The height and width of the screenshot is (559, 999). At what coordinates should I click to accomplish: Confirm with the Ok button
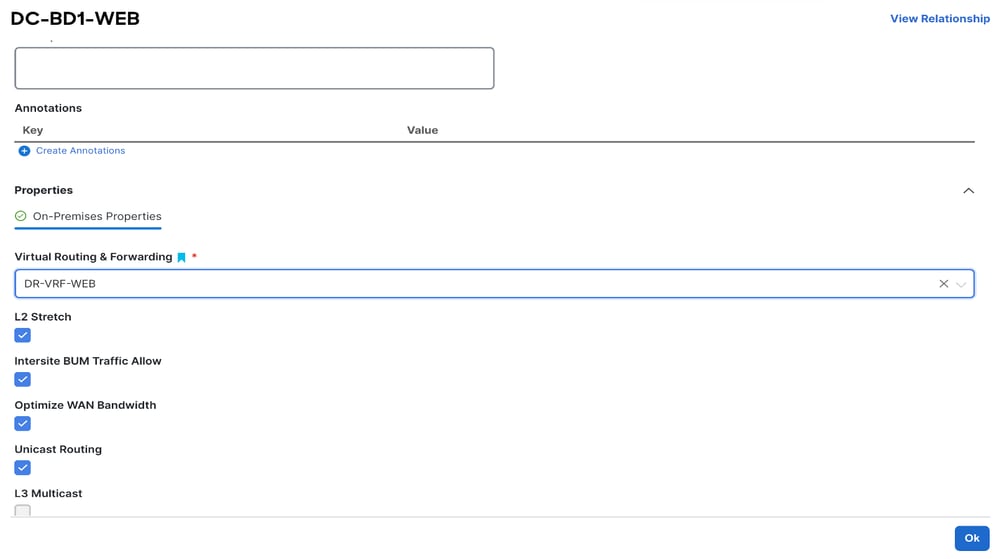pyautogui.click(x=972, y=538)
